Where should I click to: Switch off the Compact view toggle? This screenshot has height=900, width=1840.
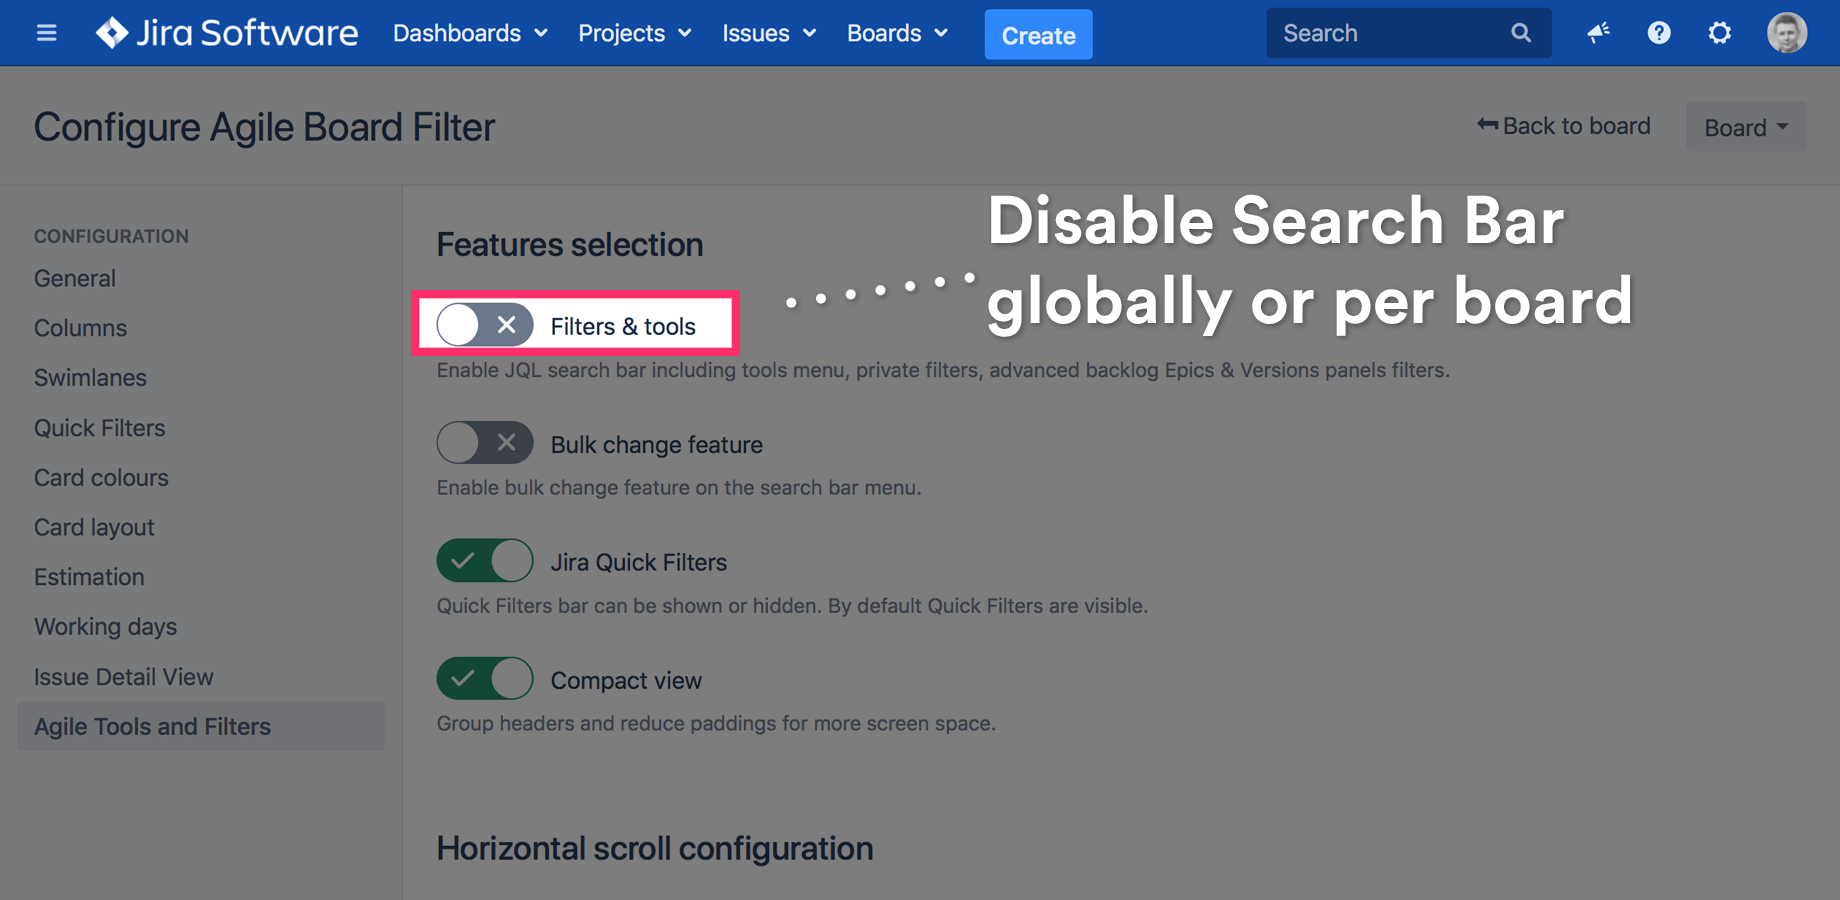coord(485,679)
